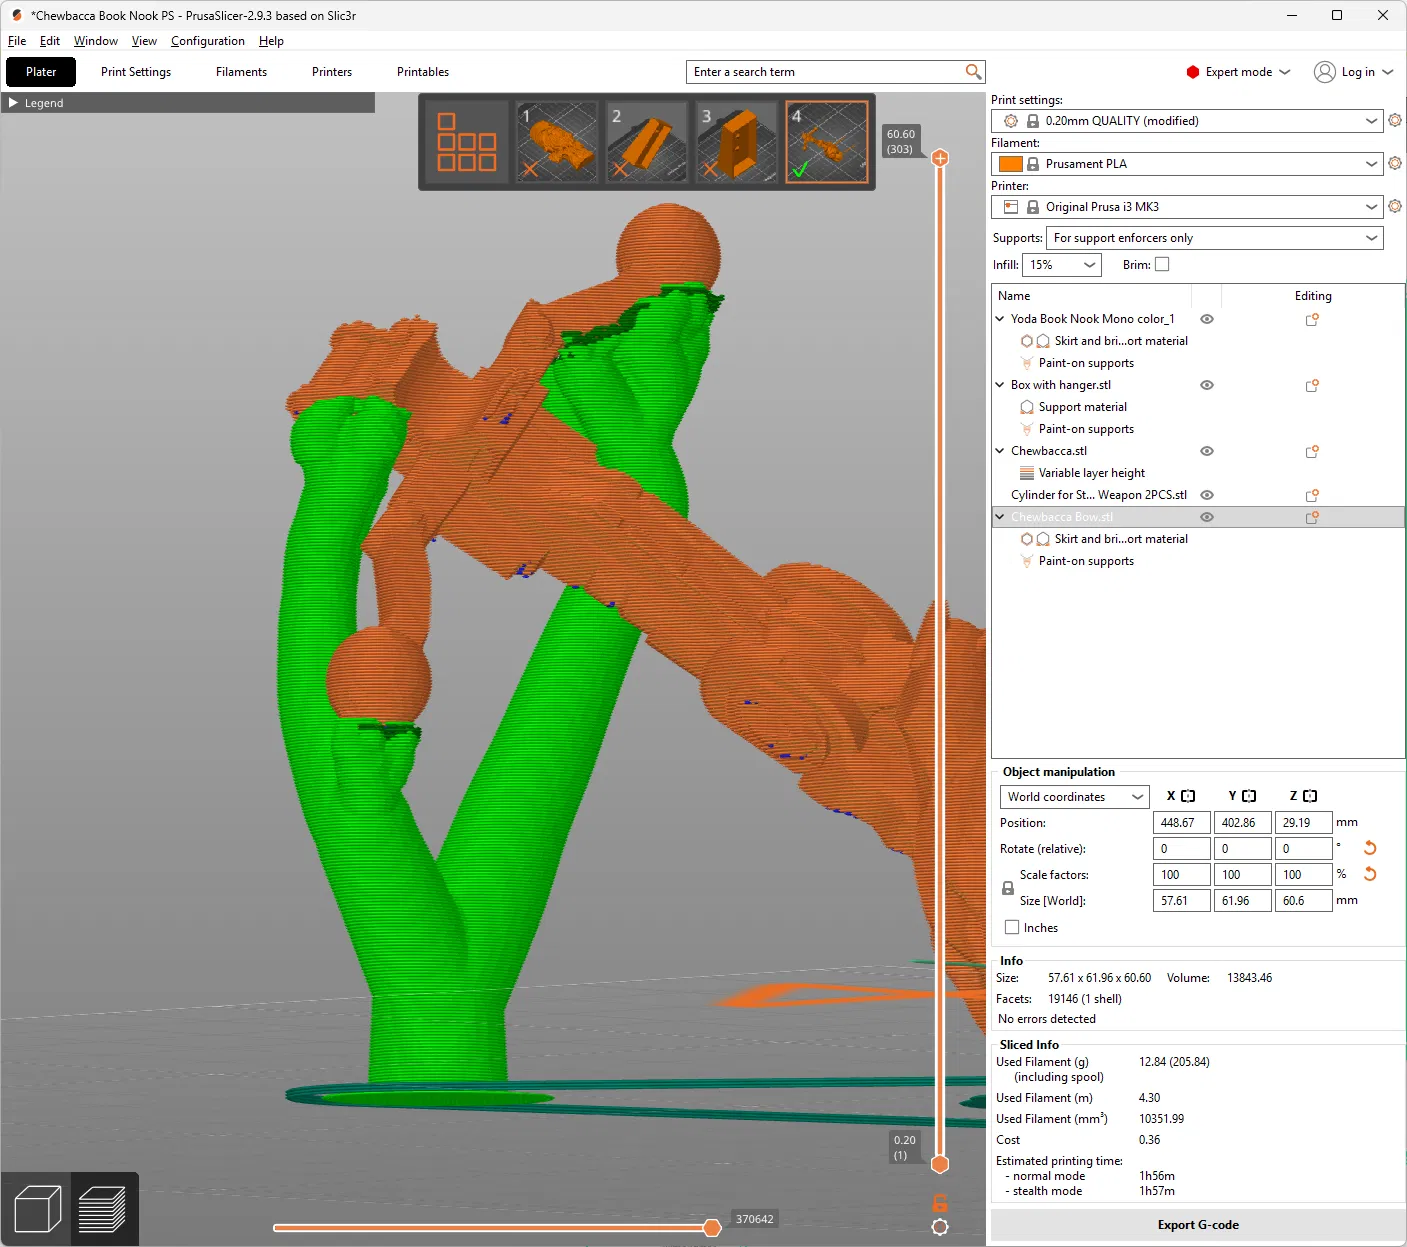Viewport: 1407px width, 1247px height.
Task: Expand the Legend panel
Action: pyautogui.click(x=188, y=103)
